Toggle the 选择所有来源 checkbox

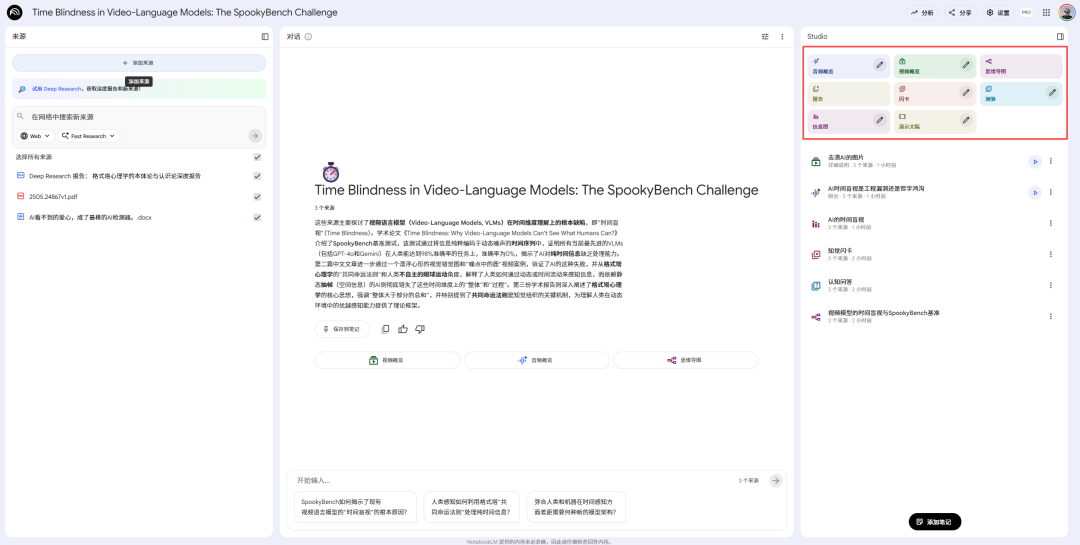point(257,157)
